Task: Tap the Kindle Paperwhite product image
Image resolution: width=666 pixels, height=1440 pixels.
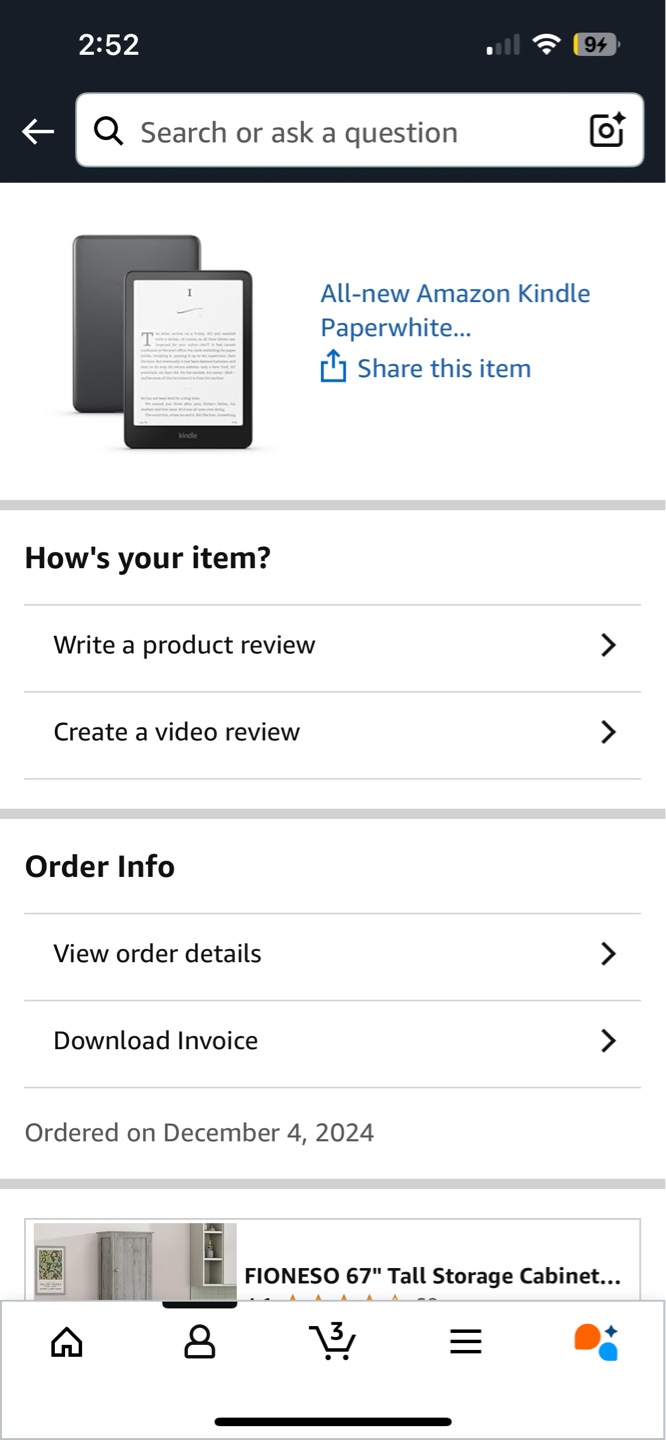Action: 165,340
